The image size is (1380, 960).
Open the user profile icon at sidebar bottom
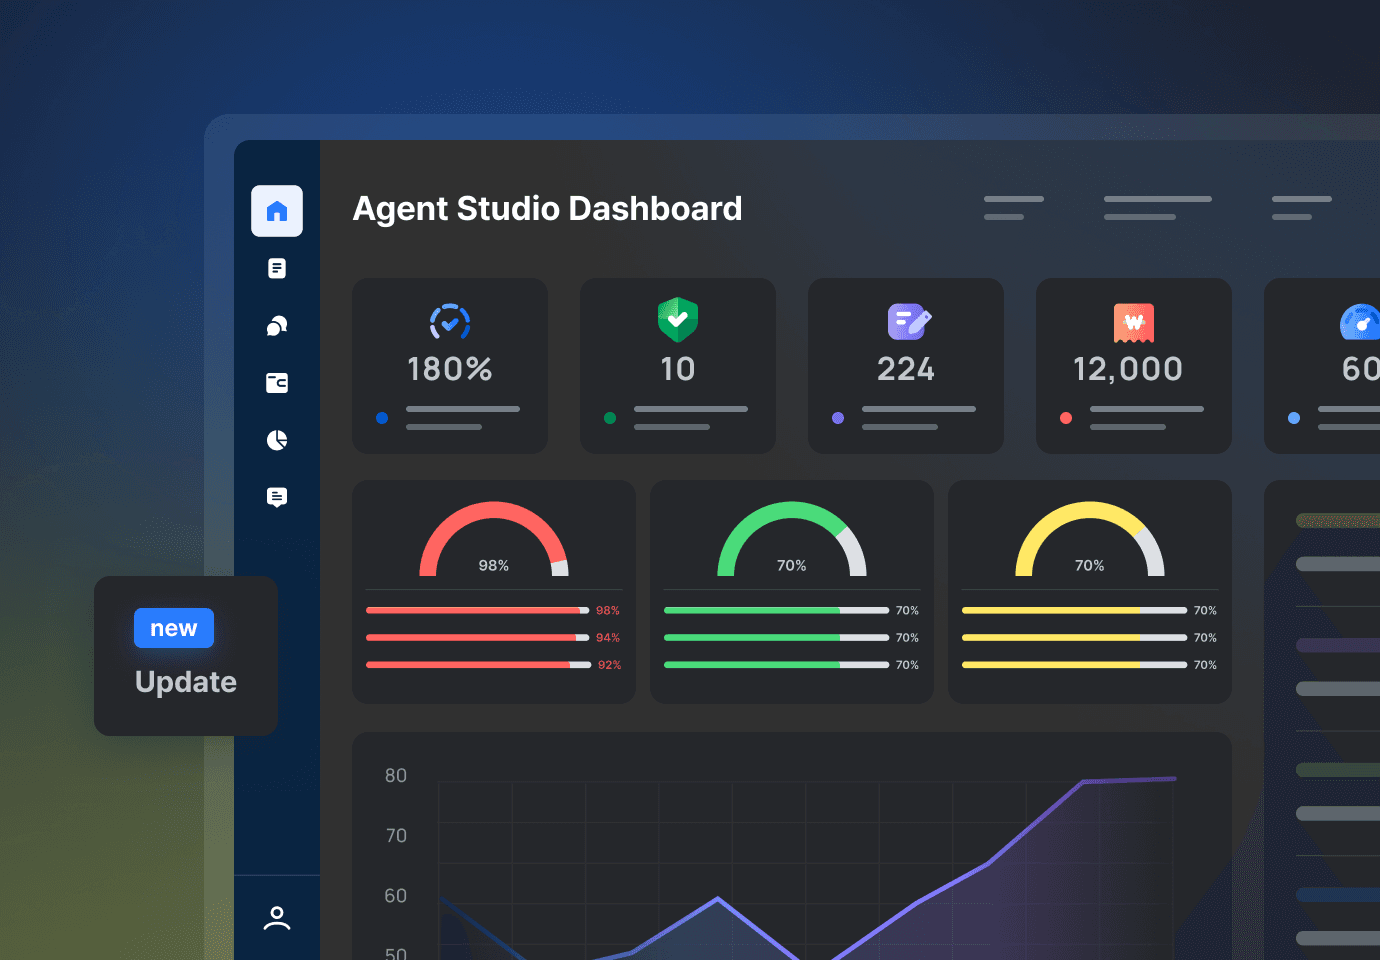point(277,918)
